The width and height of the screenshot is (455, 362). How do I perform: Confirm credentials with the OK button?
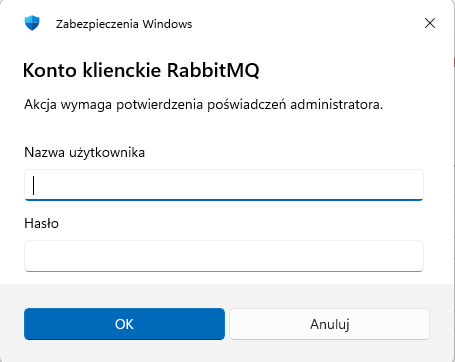point(124,324)
